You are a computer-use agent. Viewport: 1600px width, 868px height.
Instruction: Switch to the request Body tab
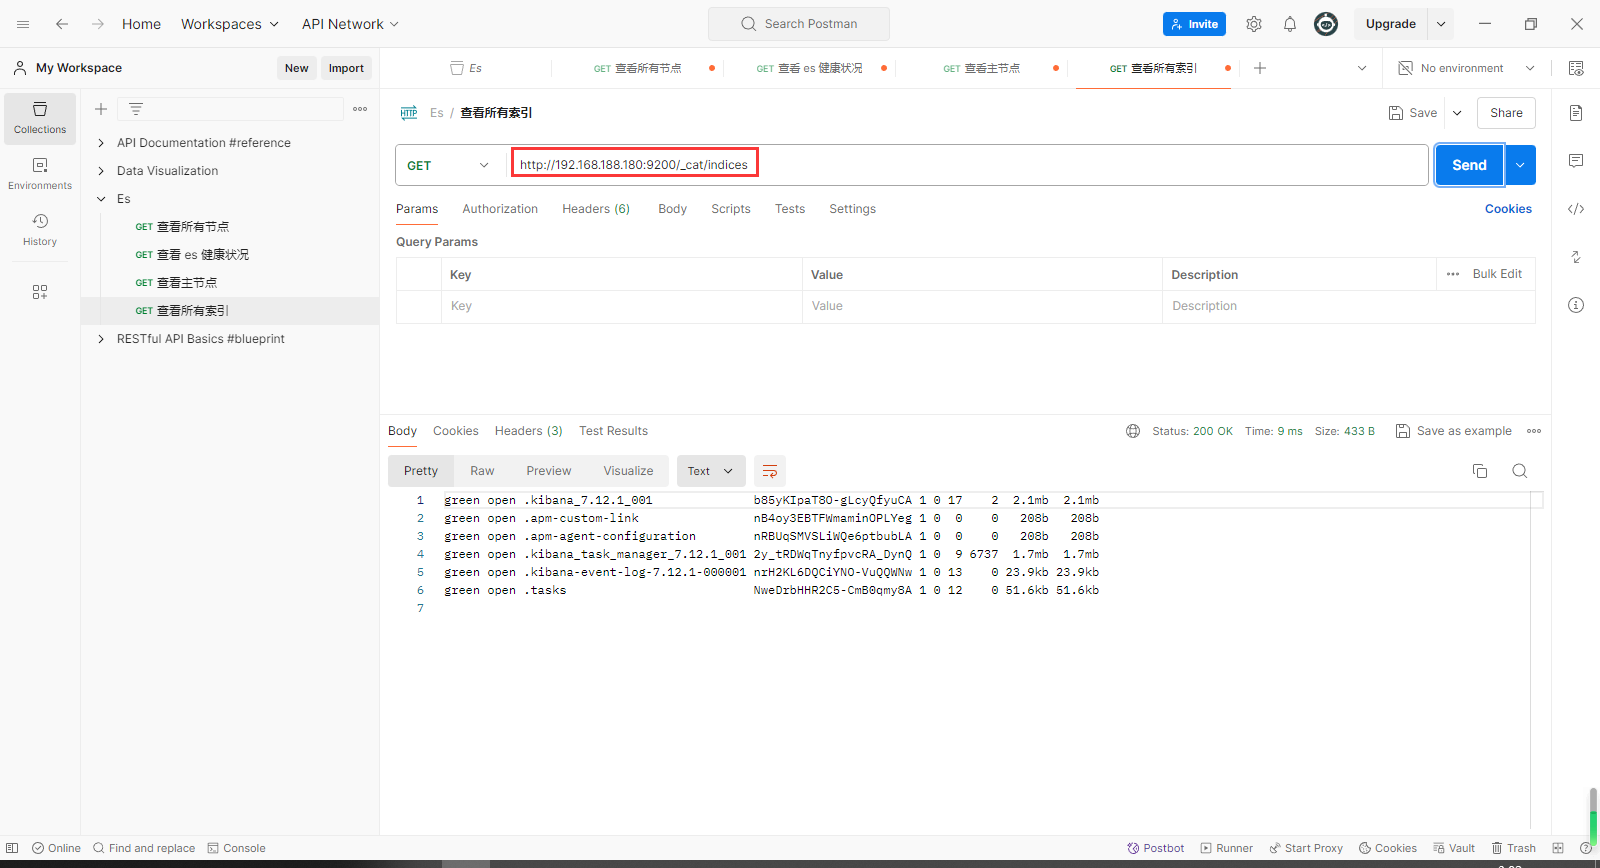pos(672,209)
